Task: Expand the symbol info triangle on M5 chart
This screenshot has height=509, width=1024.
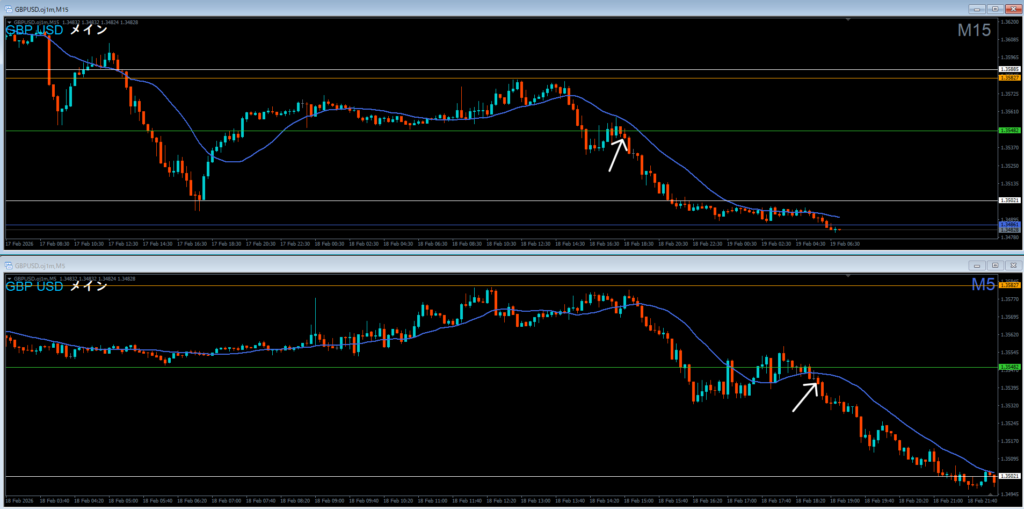Action: click(8, 276)
